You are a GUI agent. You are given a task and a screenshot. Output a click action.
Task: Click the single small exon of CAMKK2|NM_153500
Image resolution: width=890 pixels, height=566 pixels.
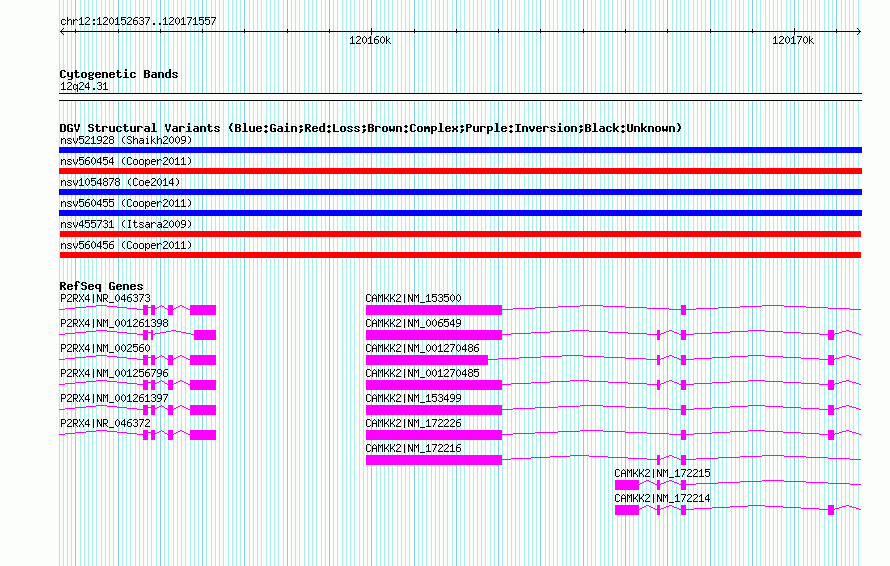pos(683,310)
